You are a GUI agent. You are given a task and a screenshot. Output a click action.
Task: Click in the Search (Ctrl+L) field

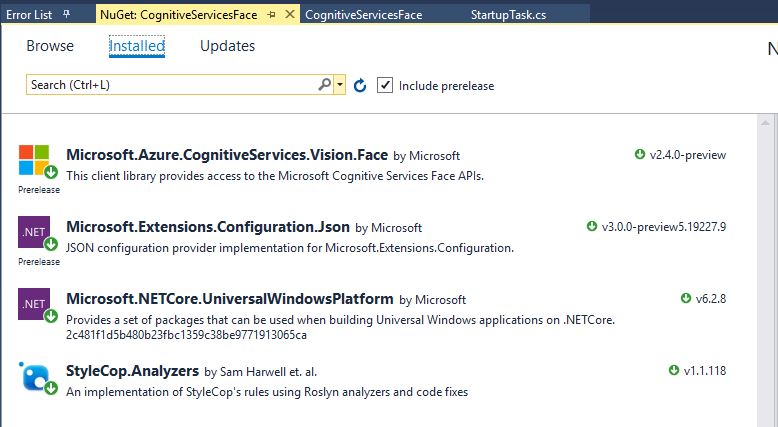coord(170,85)
